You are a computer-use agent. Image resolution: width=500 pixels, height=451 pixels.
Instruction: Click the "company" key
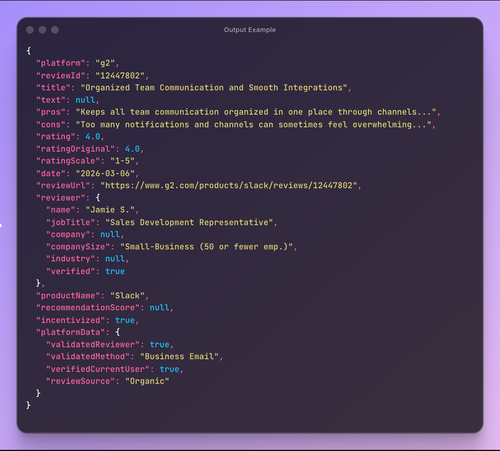point(68,234)
